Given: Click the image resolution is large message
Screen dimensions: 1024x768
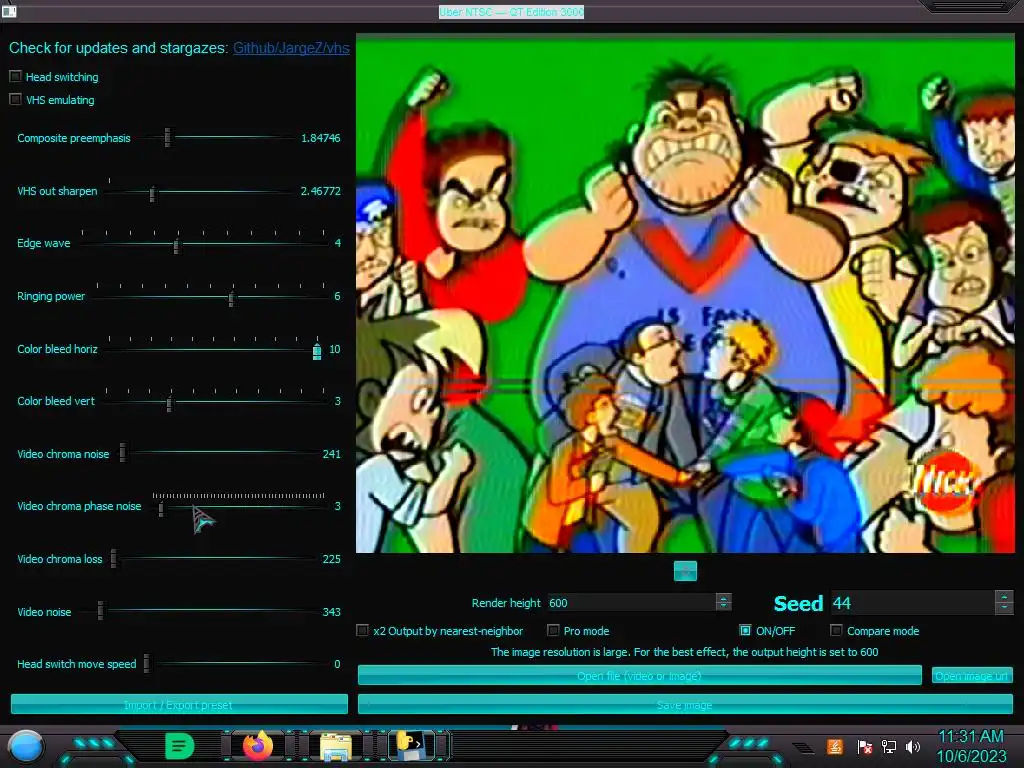Looking at the screenshot, I should pos(684,652).
